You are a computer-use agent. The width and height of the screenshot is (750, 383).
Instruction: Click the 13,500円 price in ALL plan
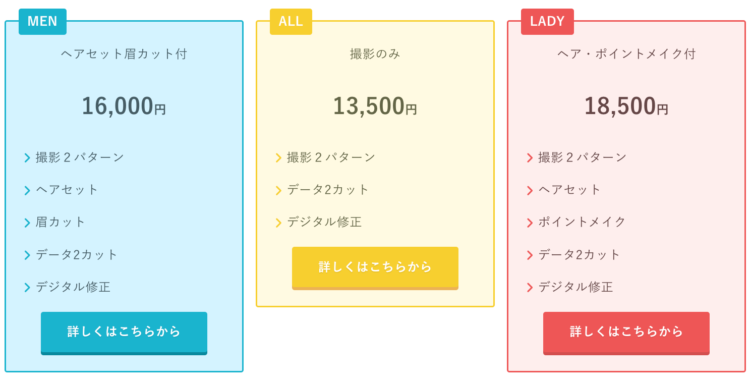click(x=375, y=106)
